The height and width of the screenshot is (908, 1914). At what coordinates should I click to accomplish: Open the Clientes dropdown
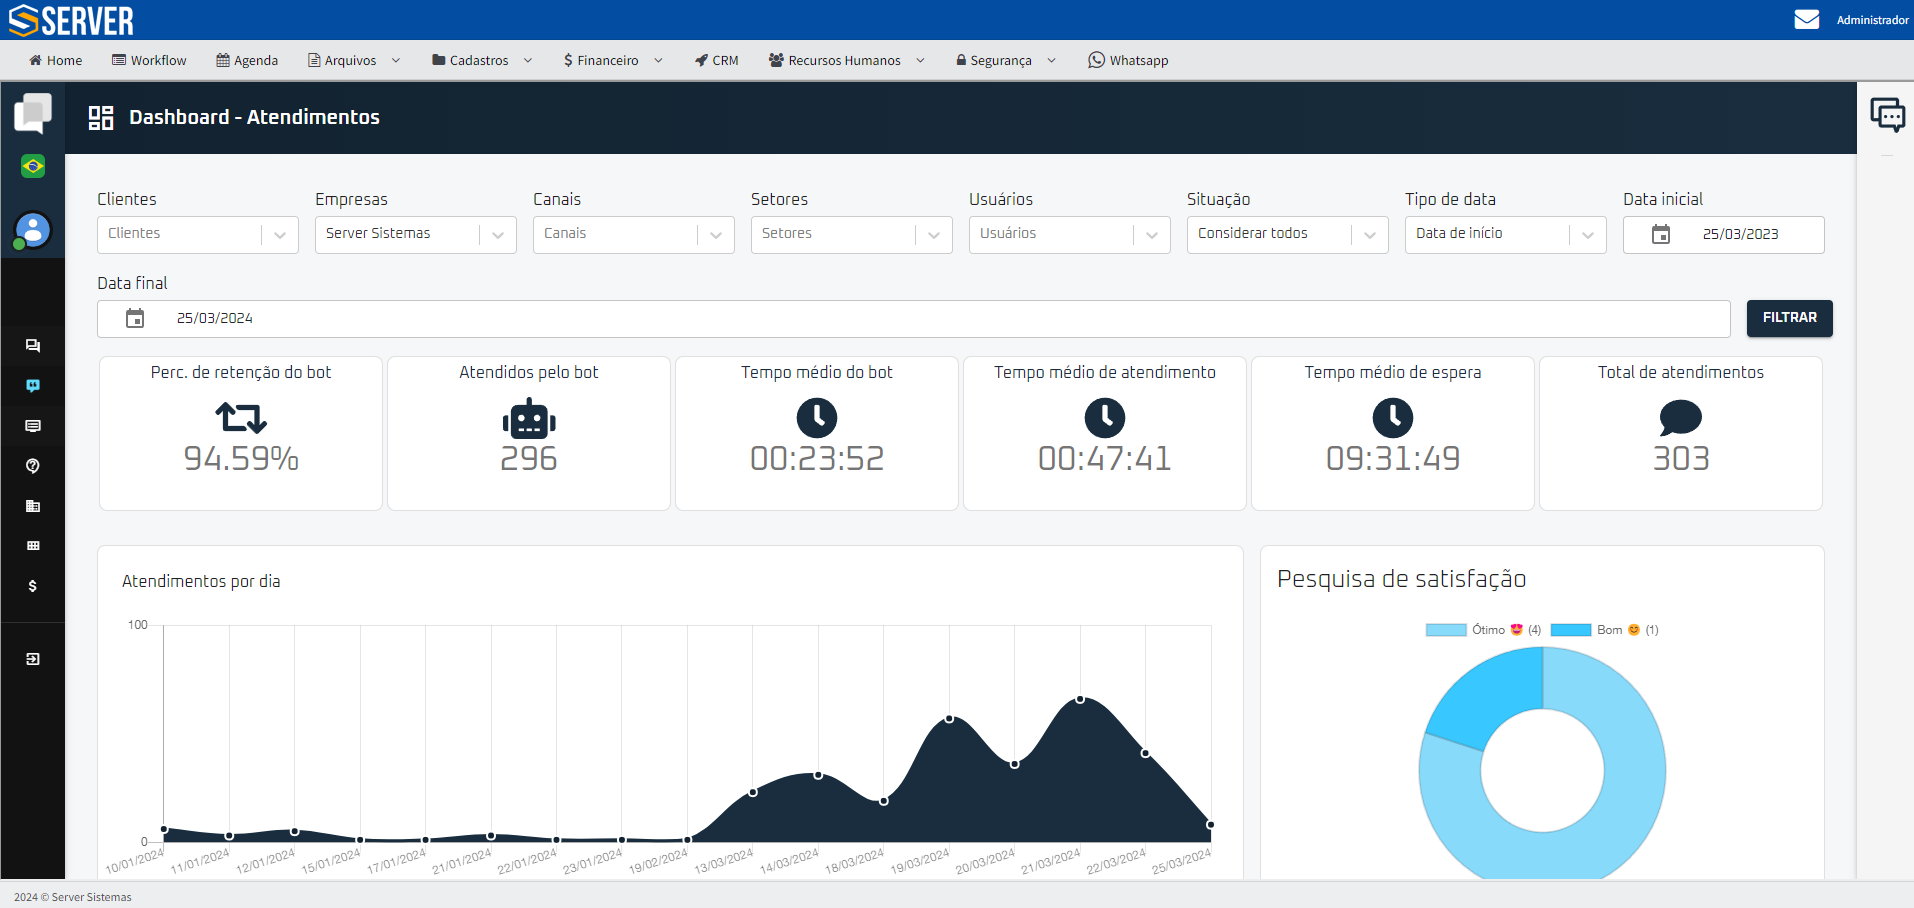(198, 235)
